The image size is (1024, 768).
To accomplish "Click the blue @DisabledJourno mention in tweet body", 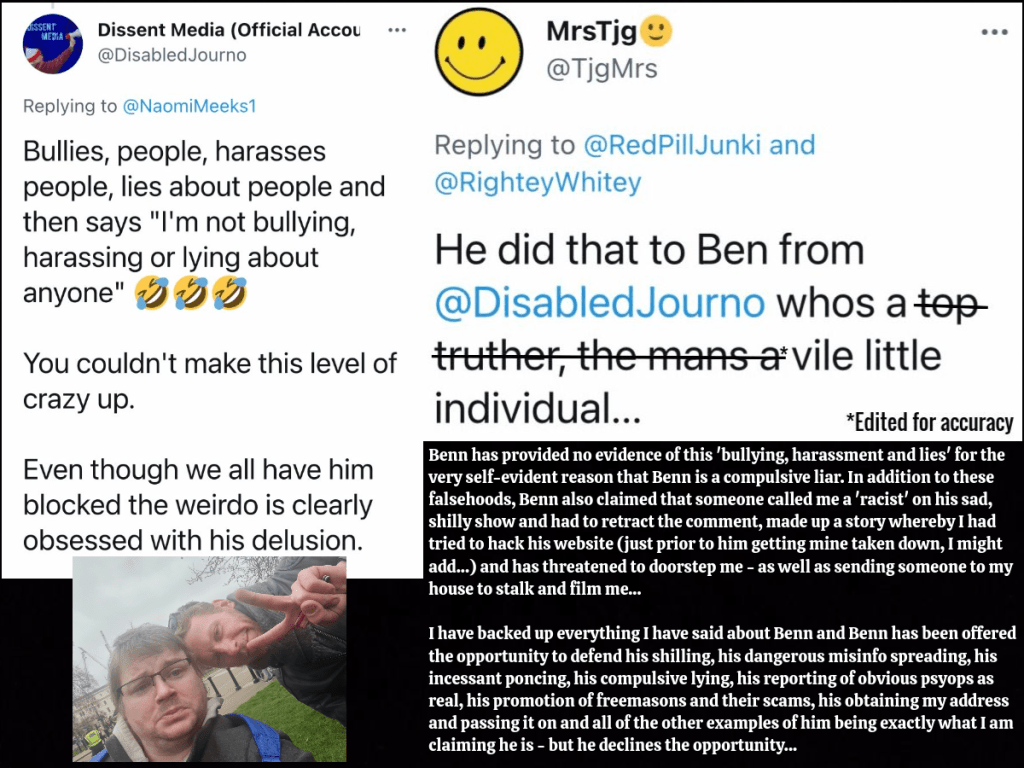I will pos(600,304).
